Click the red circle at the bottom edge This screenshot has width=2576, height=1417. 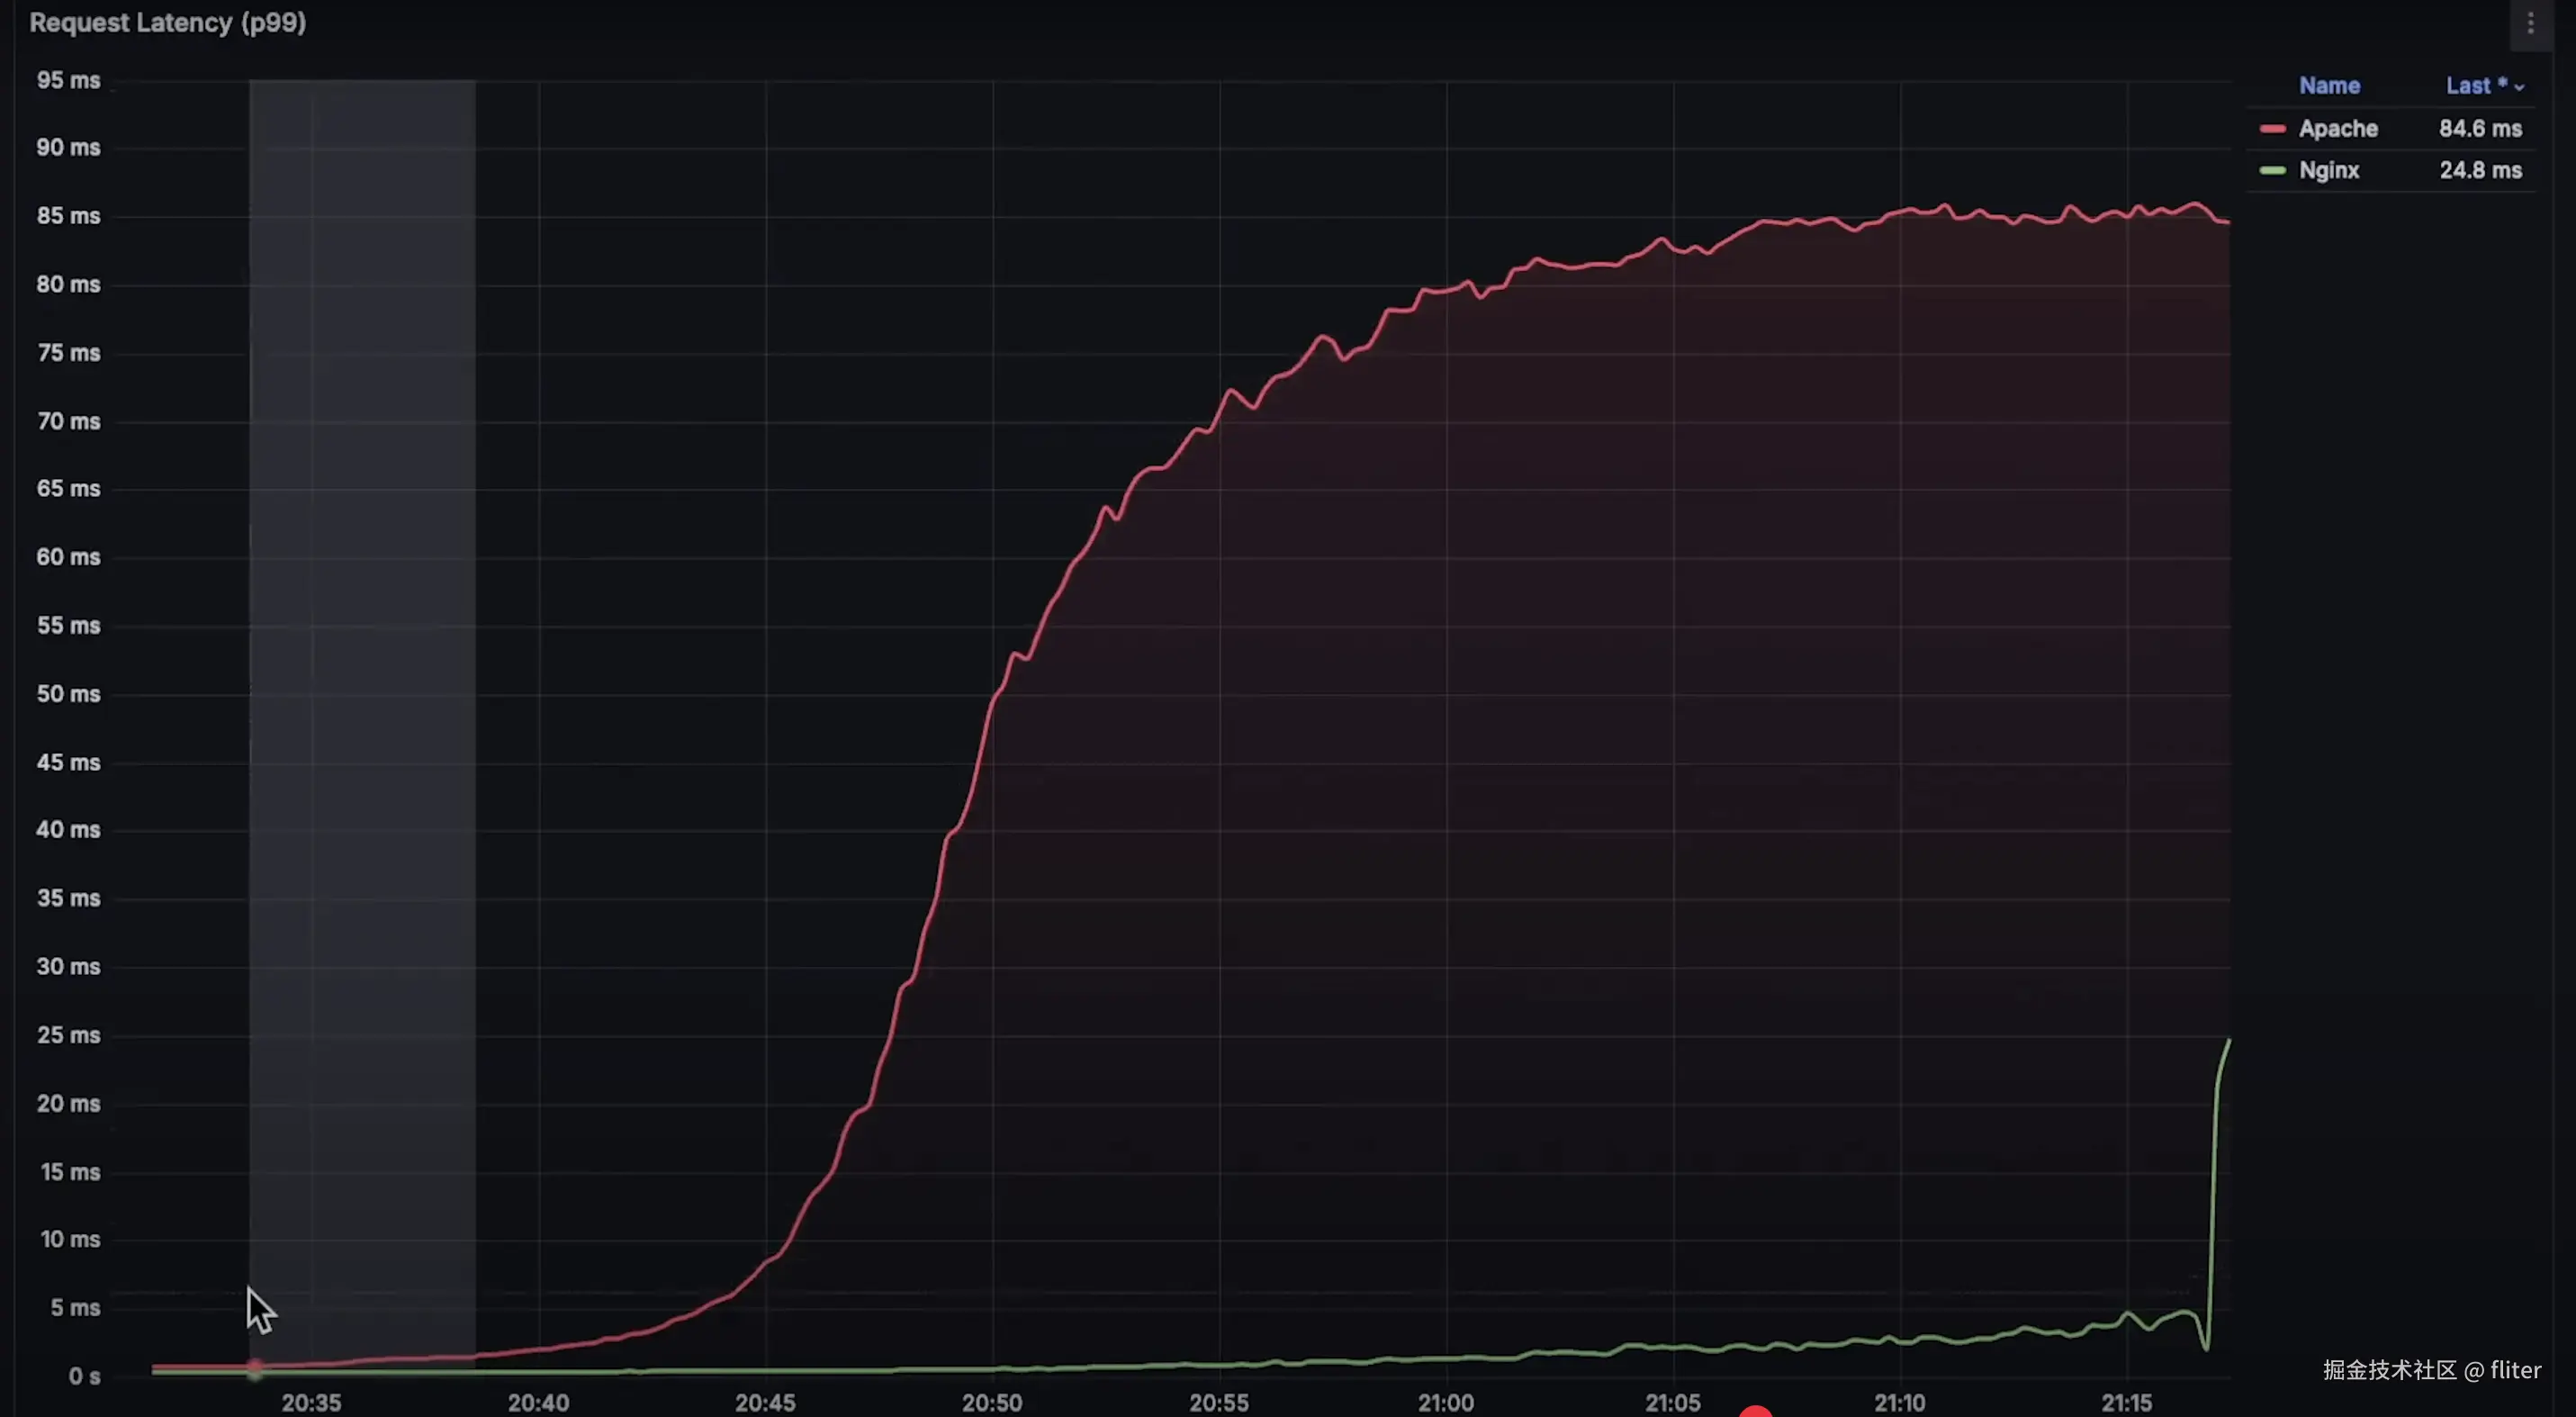[1755, 1411]
